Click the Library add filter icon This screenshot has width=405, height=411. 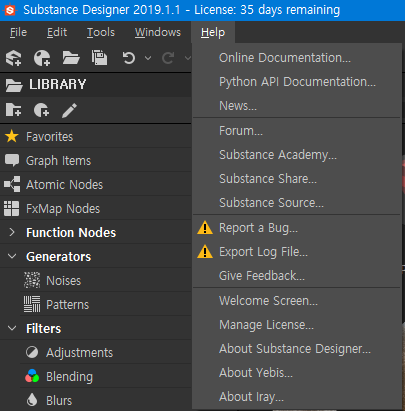[42, 110]
